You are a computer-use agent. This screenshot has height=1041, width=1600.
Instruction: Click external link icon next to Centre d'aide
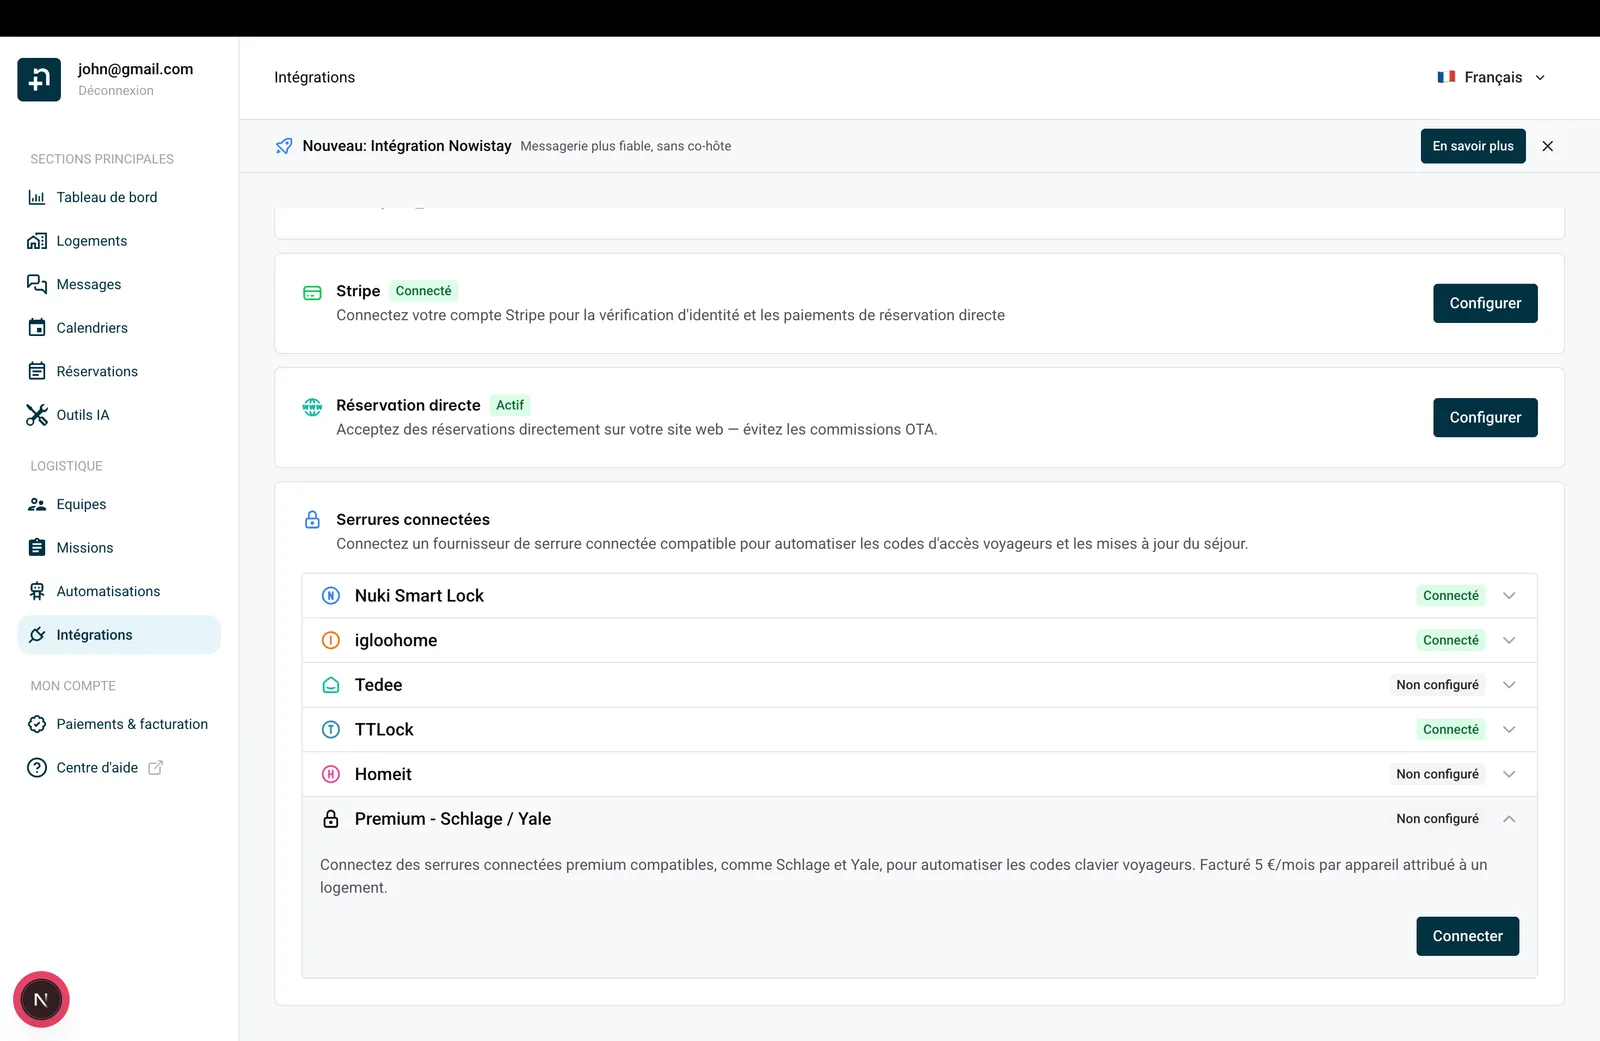[x=155, y=768]
